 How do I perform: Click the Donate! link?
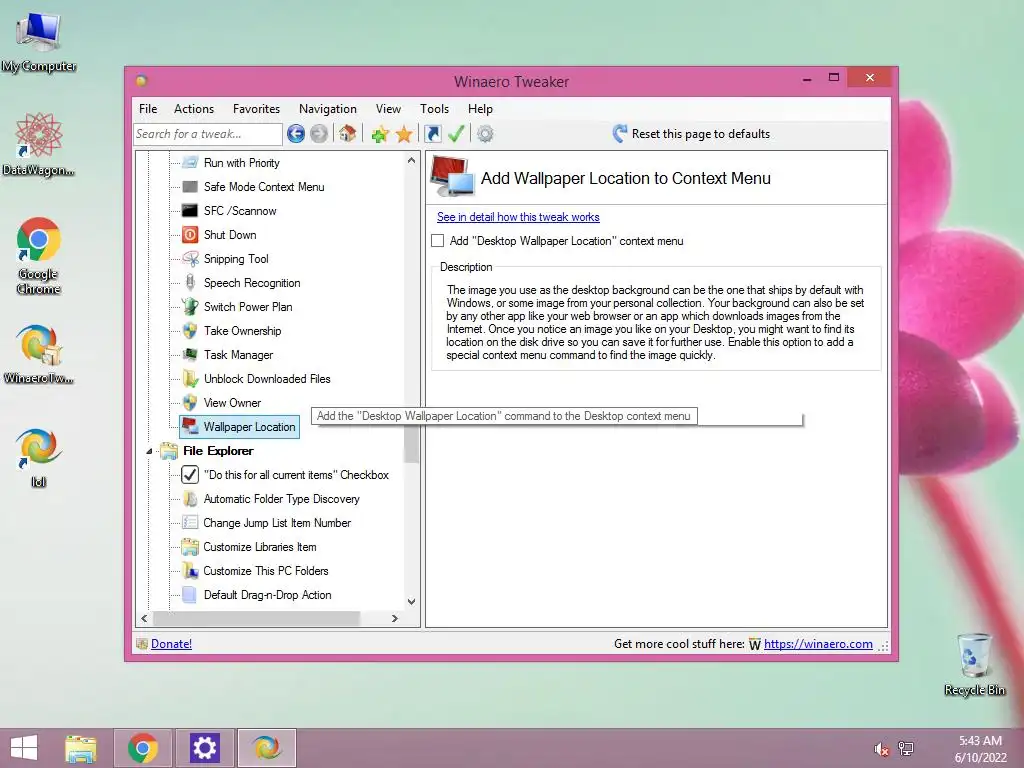(x=171, y=644)
